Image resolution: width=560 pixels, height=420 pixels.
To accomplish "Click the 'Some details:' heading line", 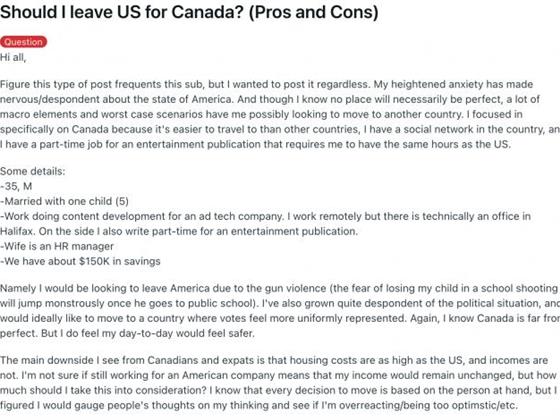I will (32, 171).
